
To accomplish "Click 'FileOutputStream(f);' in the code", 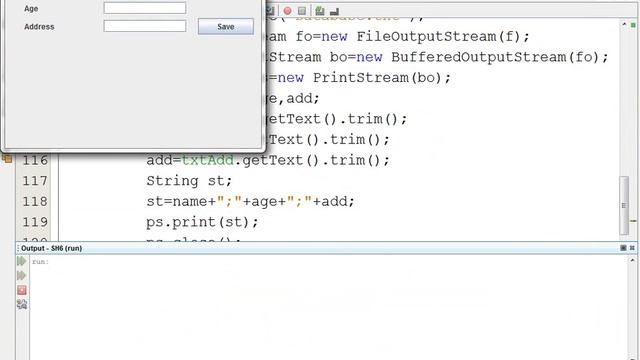I will tap(443, 37).
